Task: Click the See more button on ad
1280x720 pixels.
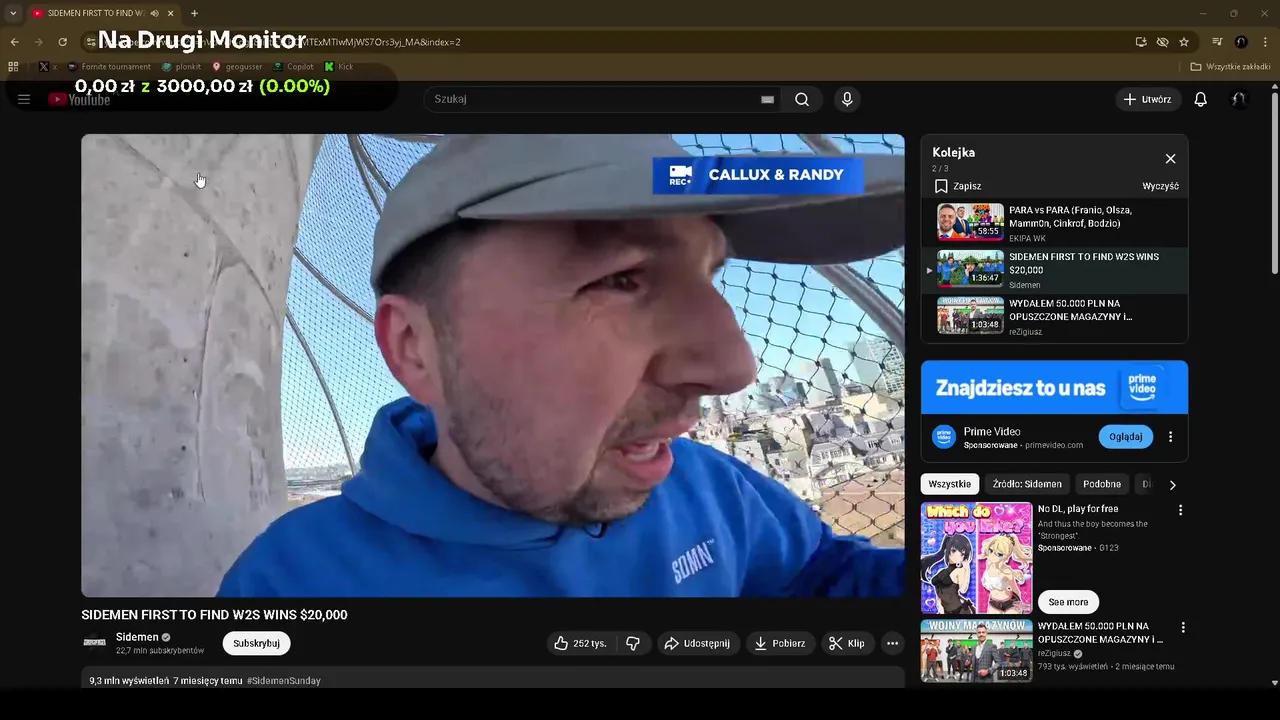Action: click(x=1068, y=602)
